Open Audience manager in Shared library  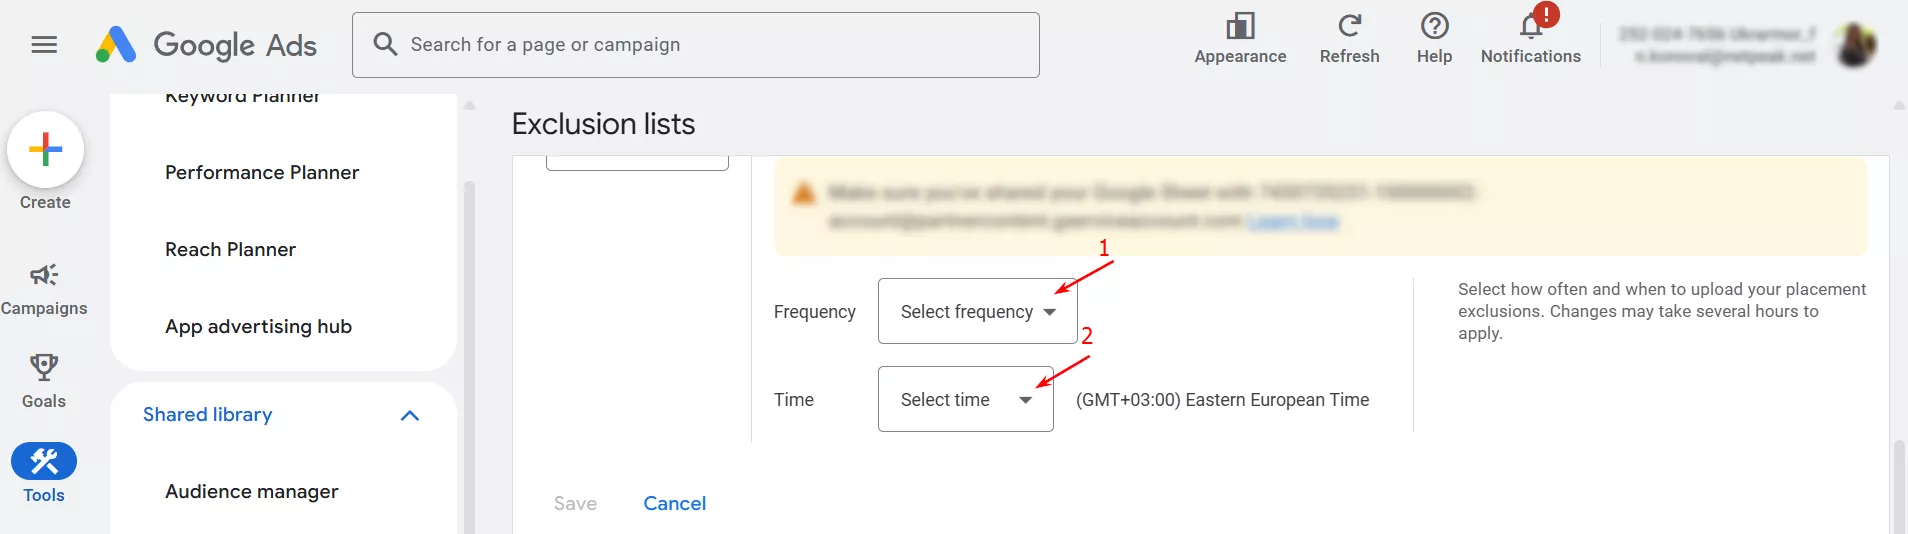tap(252, 492)
